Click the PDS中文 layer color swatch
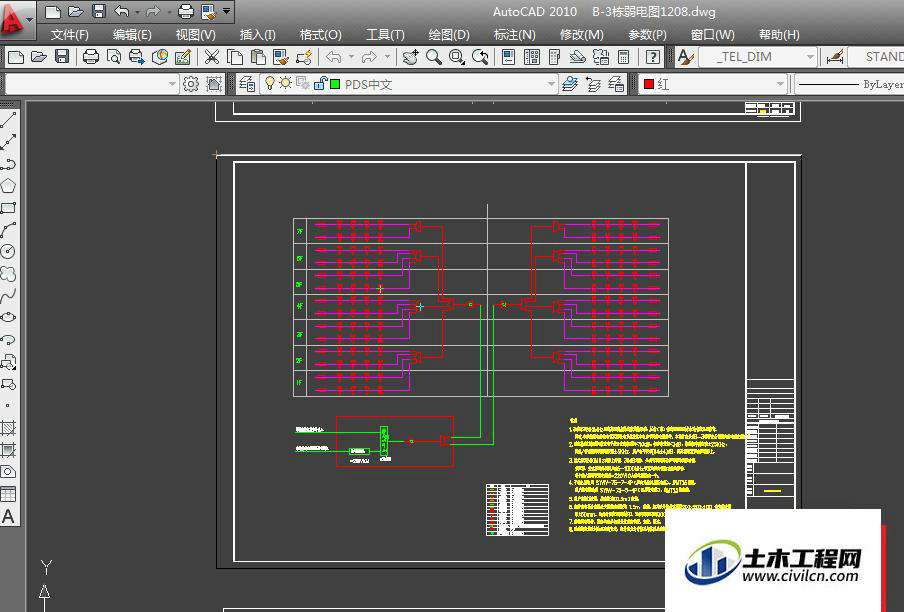Screen dimensions: 904x612 [x=335, y=84]
